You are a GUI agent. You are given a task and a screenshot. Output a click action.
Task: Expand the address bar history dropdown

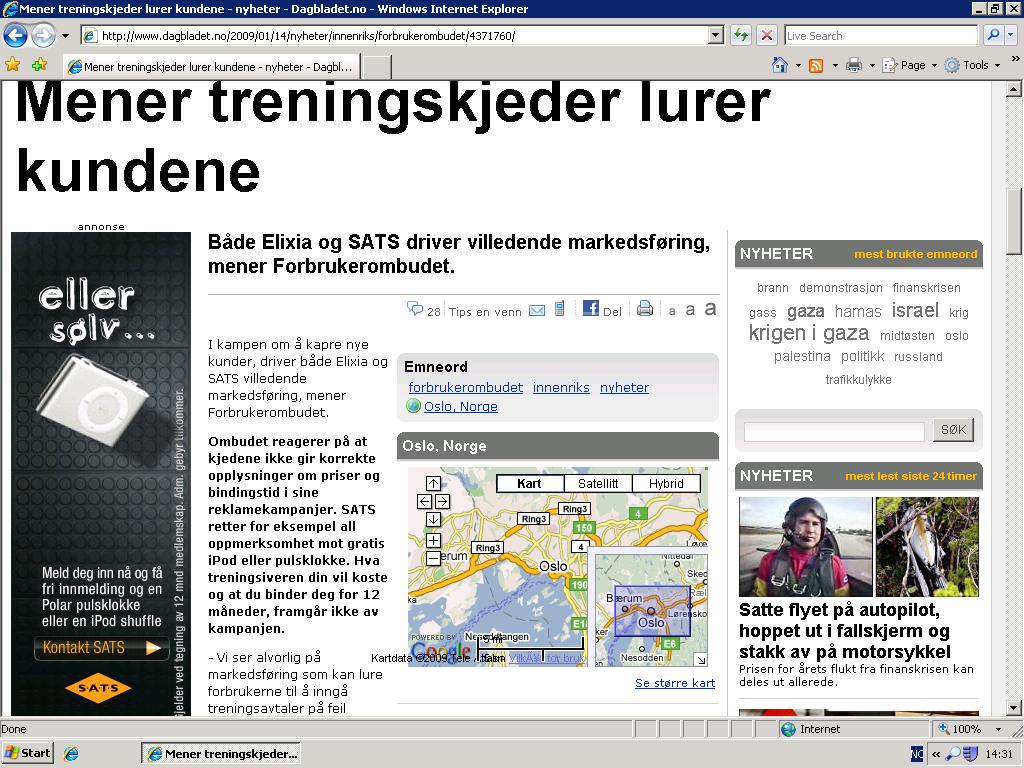[716, 36]
